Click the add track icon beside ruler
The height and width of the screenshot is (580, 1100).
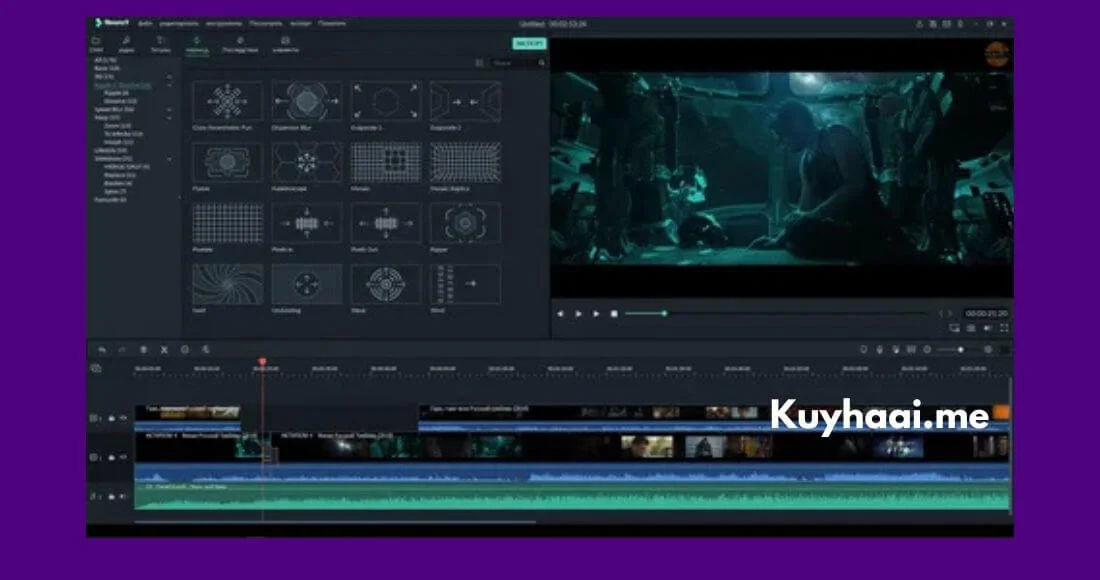[x=96, y=368]
